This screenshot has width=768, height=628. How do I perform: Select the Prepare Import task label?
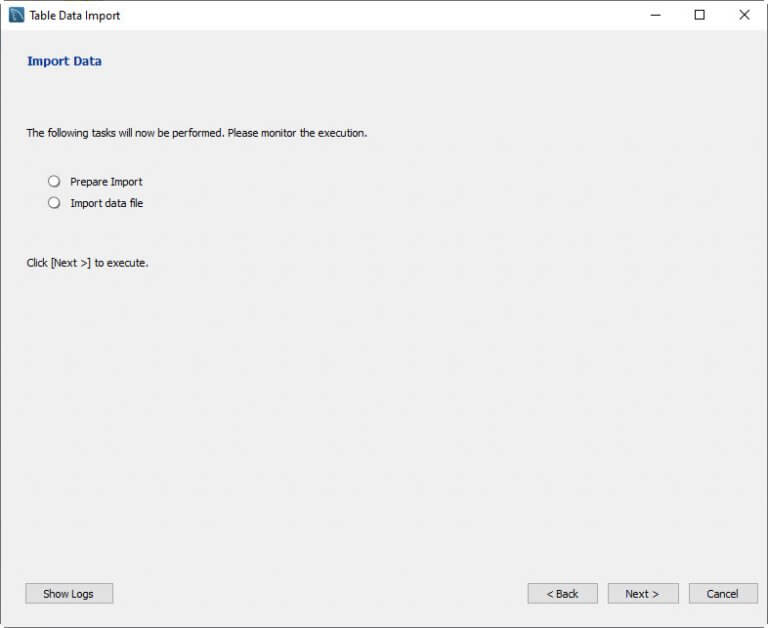click(106, 182)
